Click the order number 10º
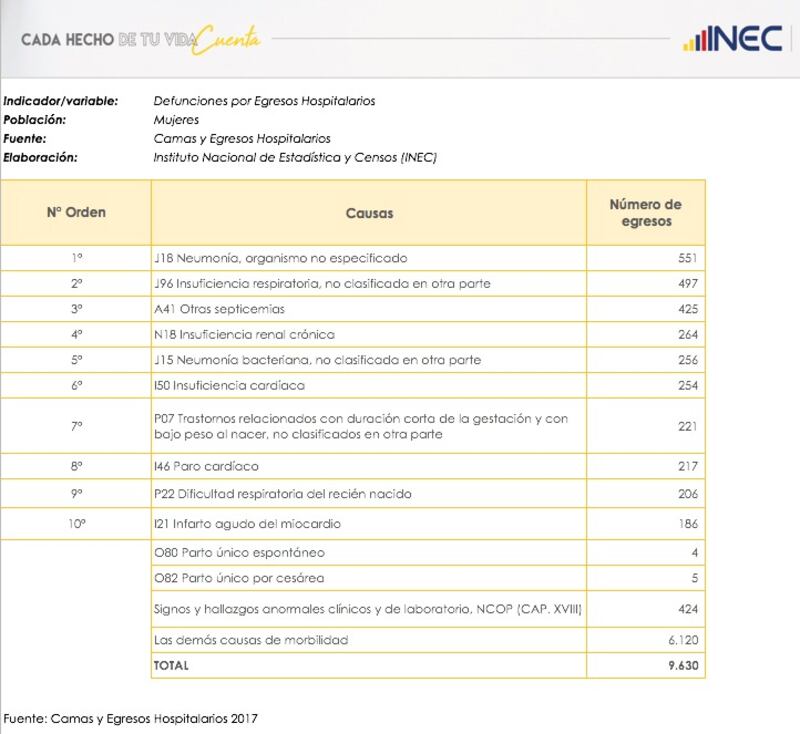Viewport: 800px width, 734px height. 77,524
